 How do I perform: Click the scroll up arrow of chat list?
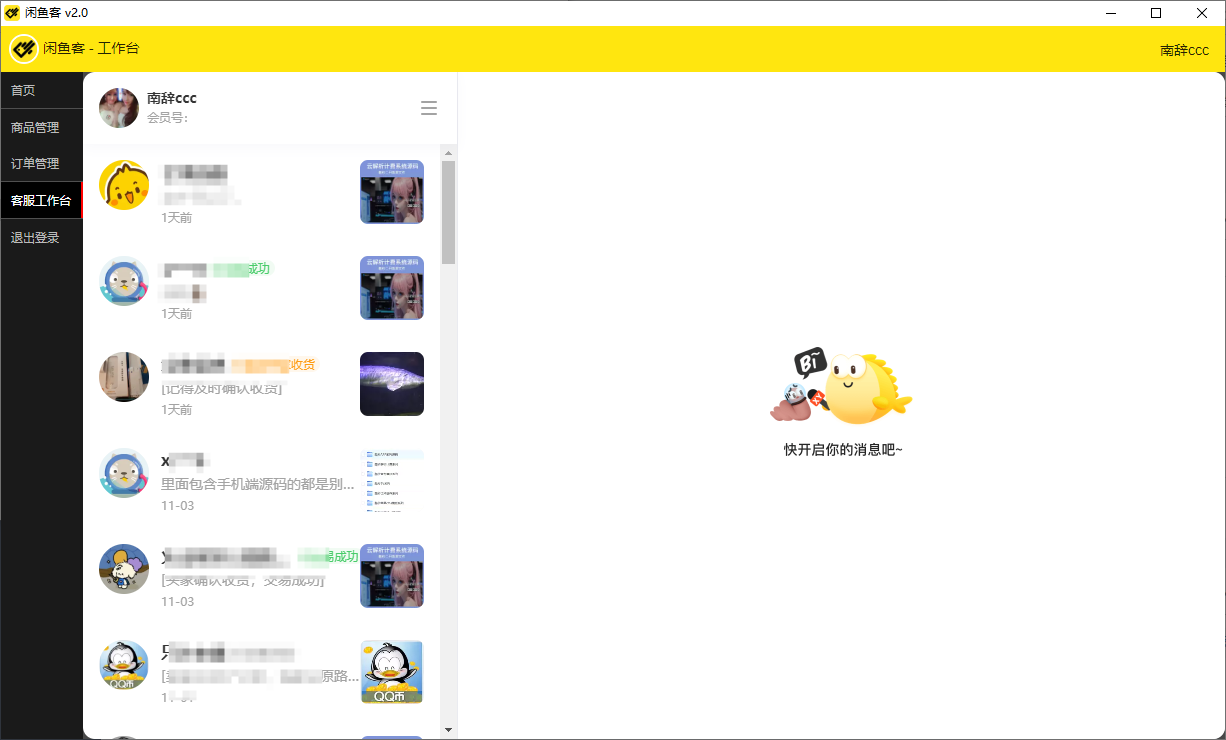(x=449, y=153)
